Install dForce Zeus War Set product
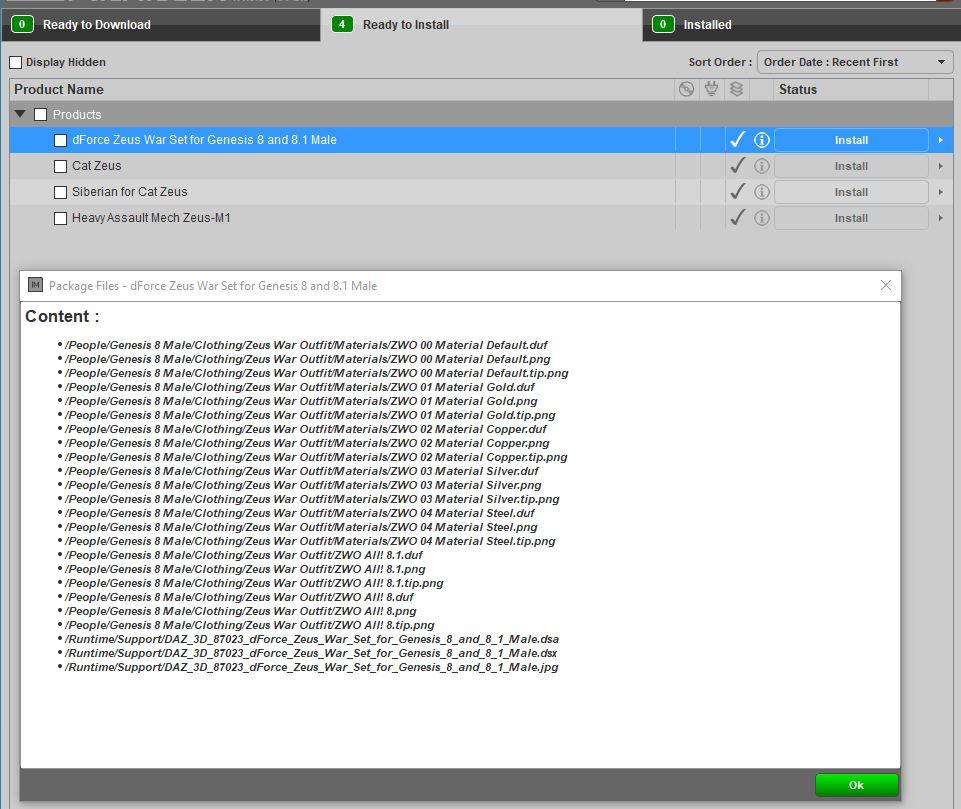Image resolution: width=961 pixels, height=809 pixels. coord(851,140)
